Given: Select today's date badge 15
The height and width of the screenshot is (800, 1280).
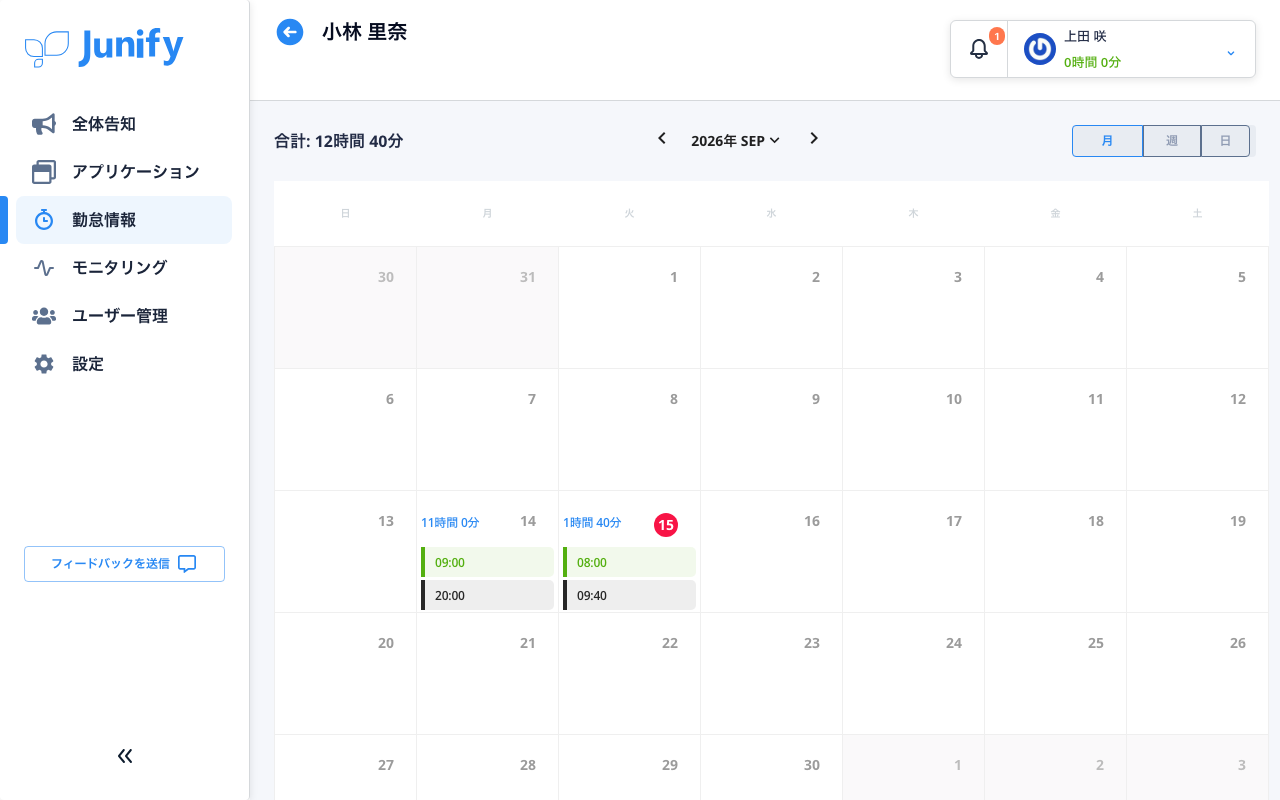Looking at the screenshot, I should tap(666, 524).
